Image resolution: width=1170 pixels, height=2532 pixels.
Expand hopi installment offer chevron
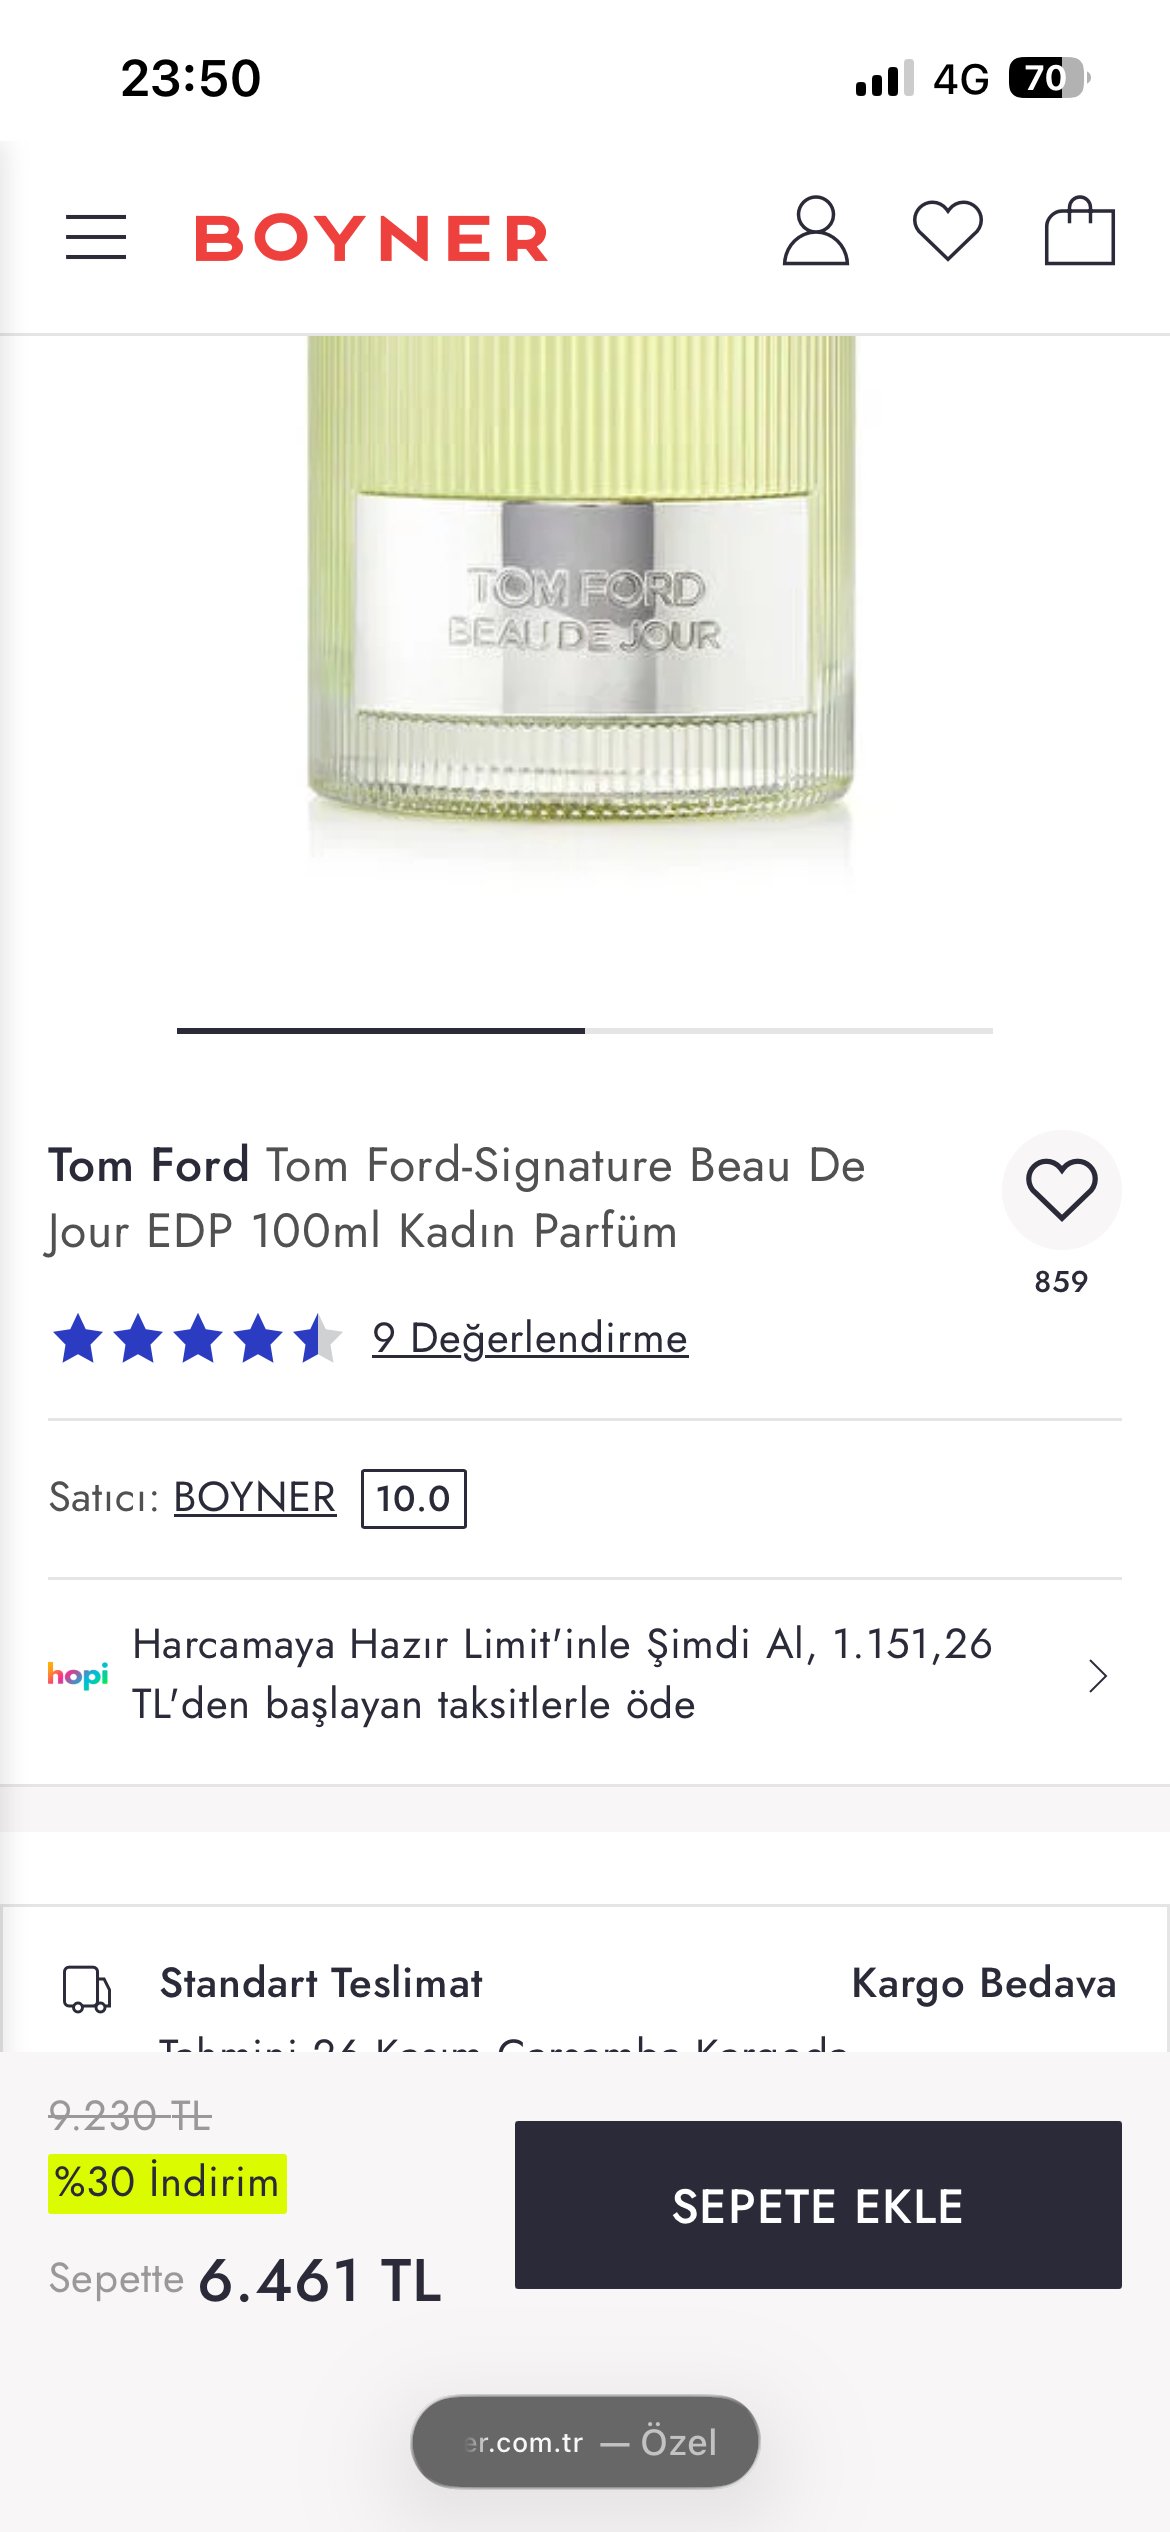click(x=1097, y=1675)
